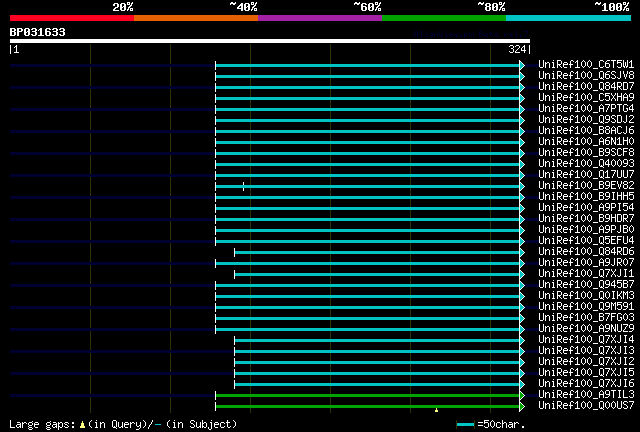Viewport: 640px width, 432px height.
Task: Click subject name UniRef100_Q9SDJ2
Action: tap(586, 119)
